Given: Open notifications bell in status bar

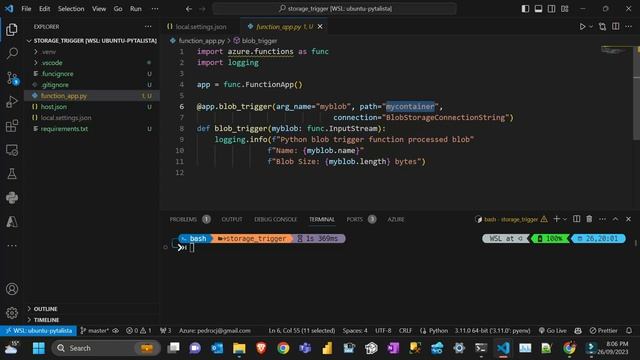Looking at the screenshot, I should [629, 331].
